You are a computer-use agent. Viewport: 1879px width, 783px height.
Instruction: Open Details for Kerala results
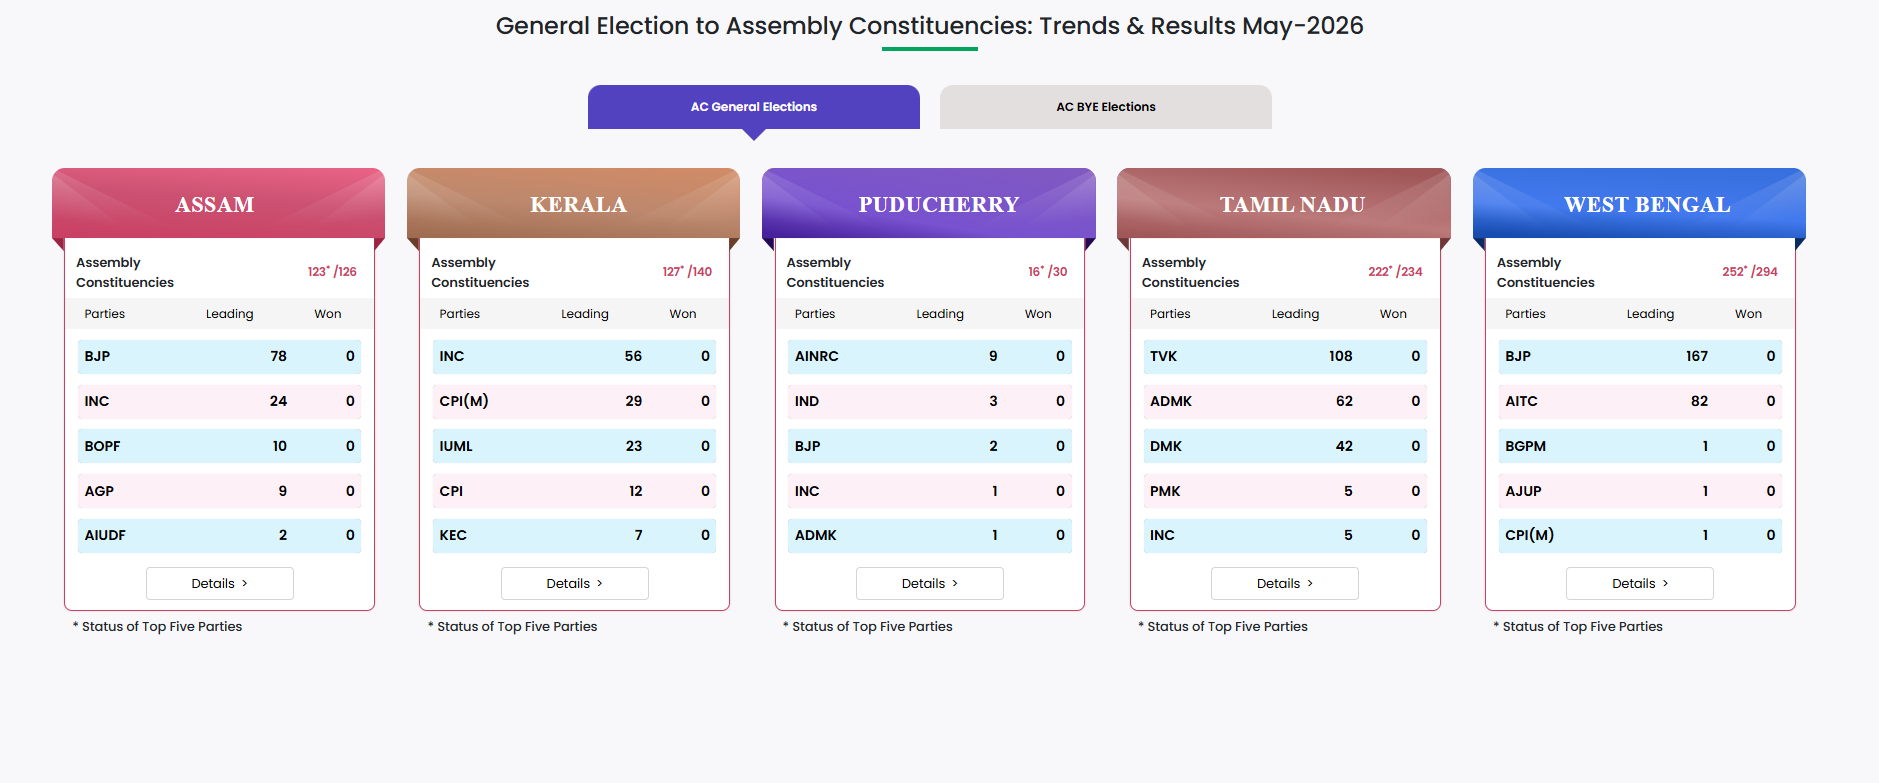pos(575,583)
